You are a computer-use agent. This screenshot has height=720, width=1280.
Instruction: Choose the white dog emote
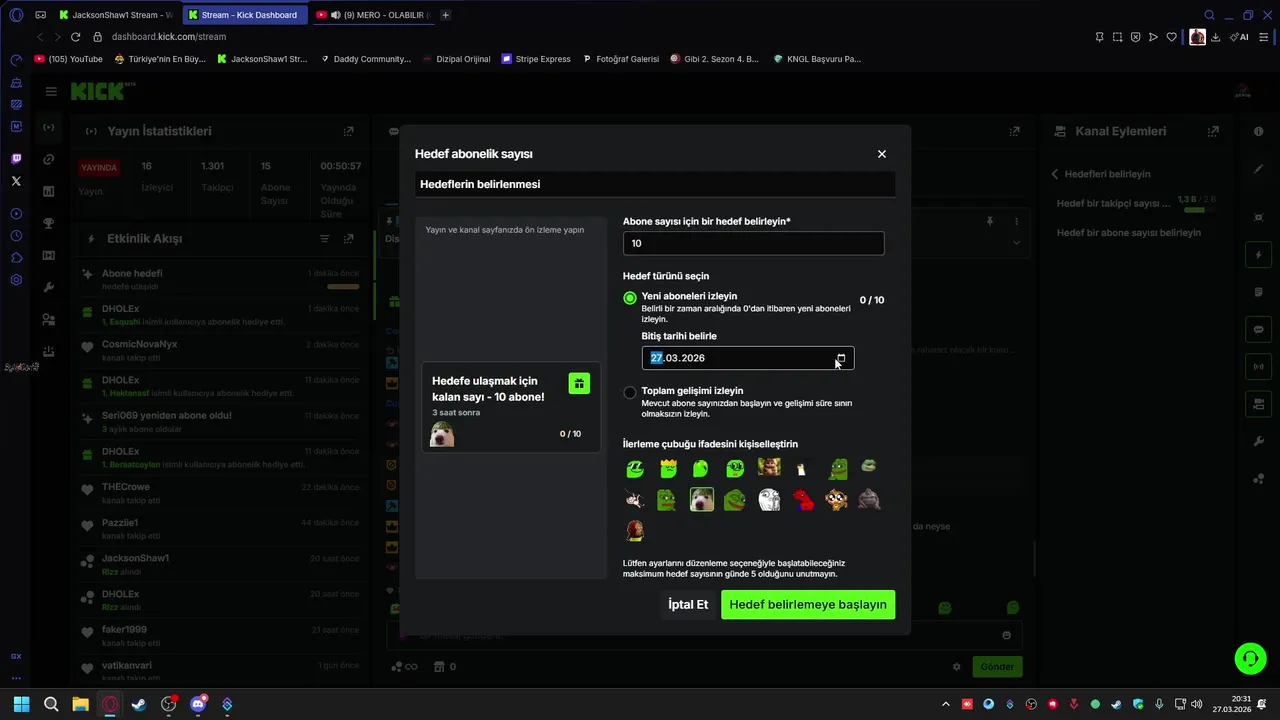pyautogui.click(x=702, y=499)
